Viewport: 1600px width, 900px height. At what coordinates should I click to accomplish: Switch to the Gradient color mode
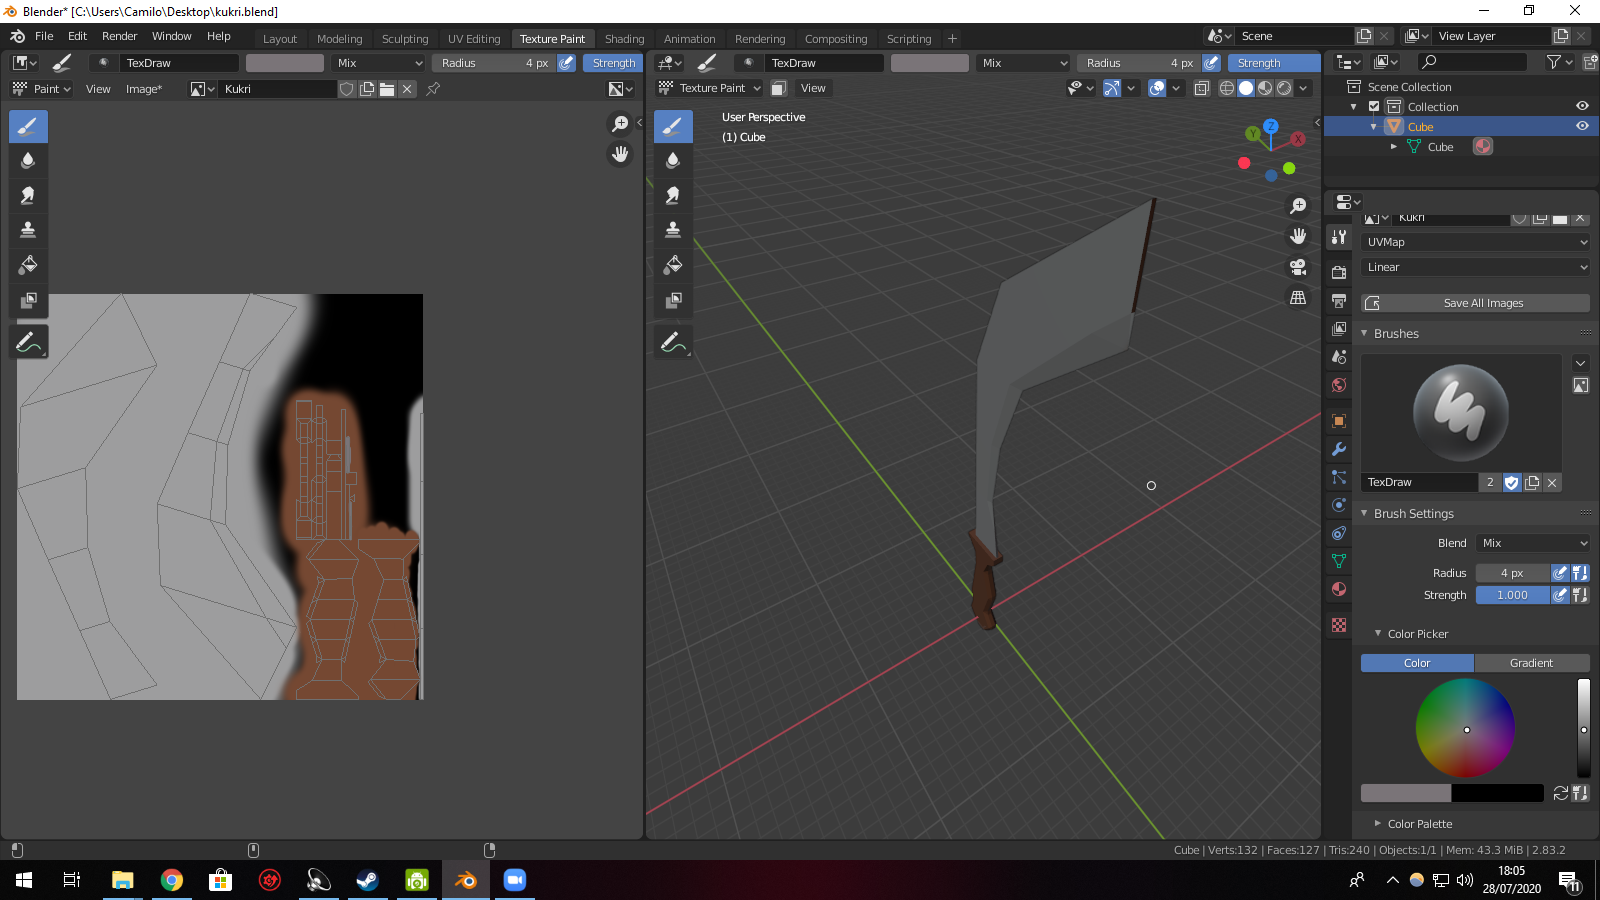tap(1531, 663)
